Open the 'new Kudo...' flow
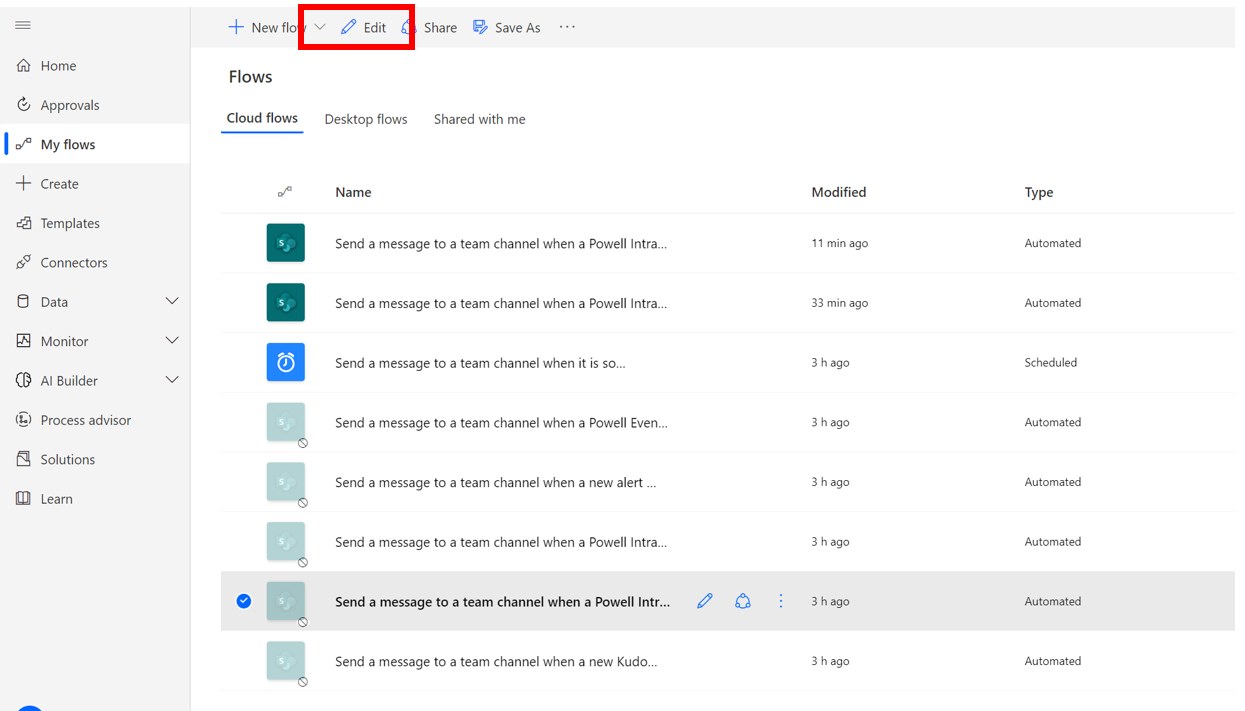 (496, 661)
